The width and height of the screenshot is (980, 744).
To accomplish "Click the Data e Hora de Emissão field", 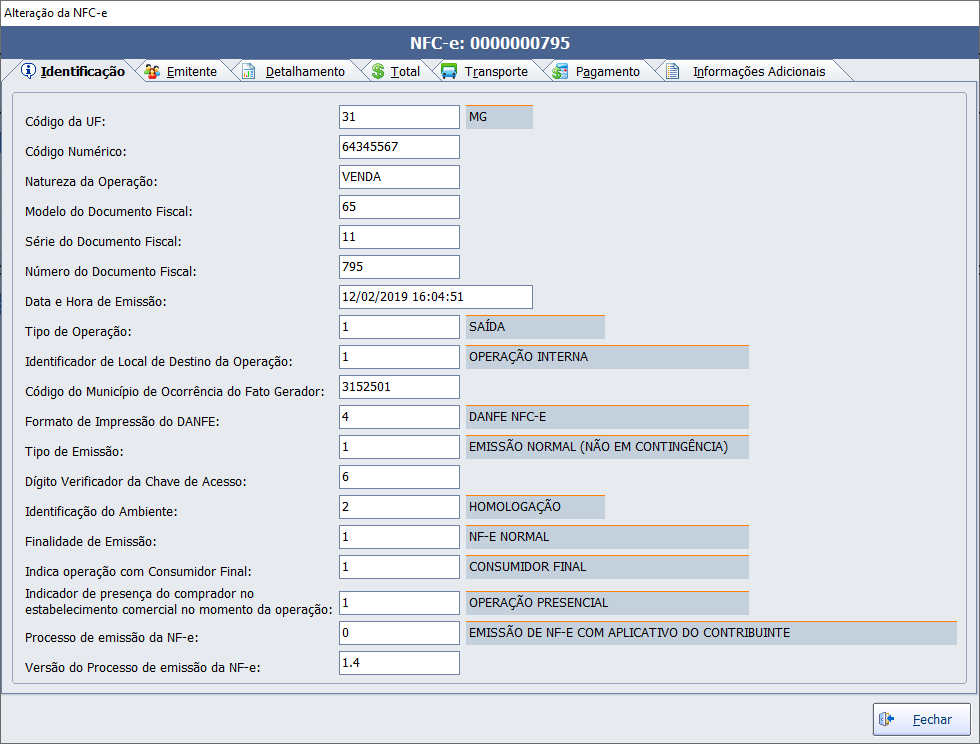I will coord(435,297).
